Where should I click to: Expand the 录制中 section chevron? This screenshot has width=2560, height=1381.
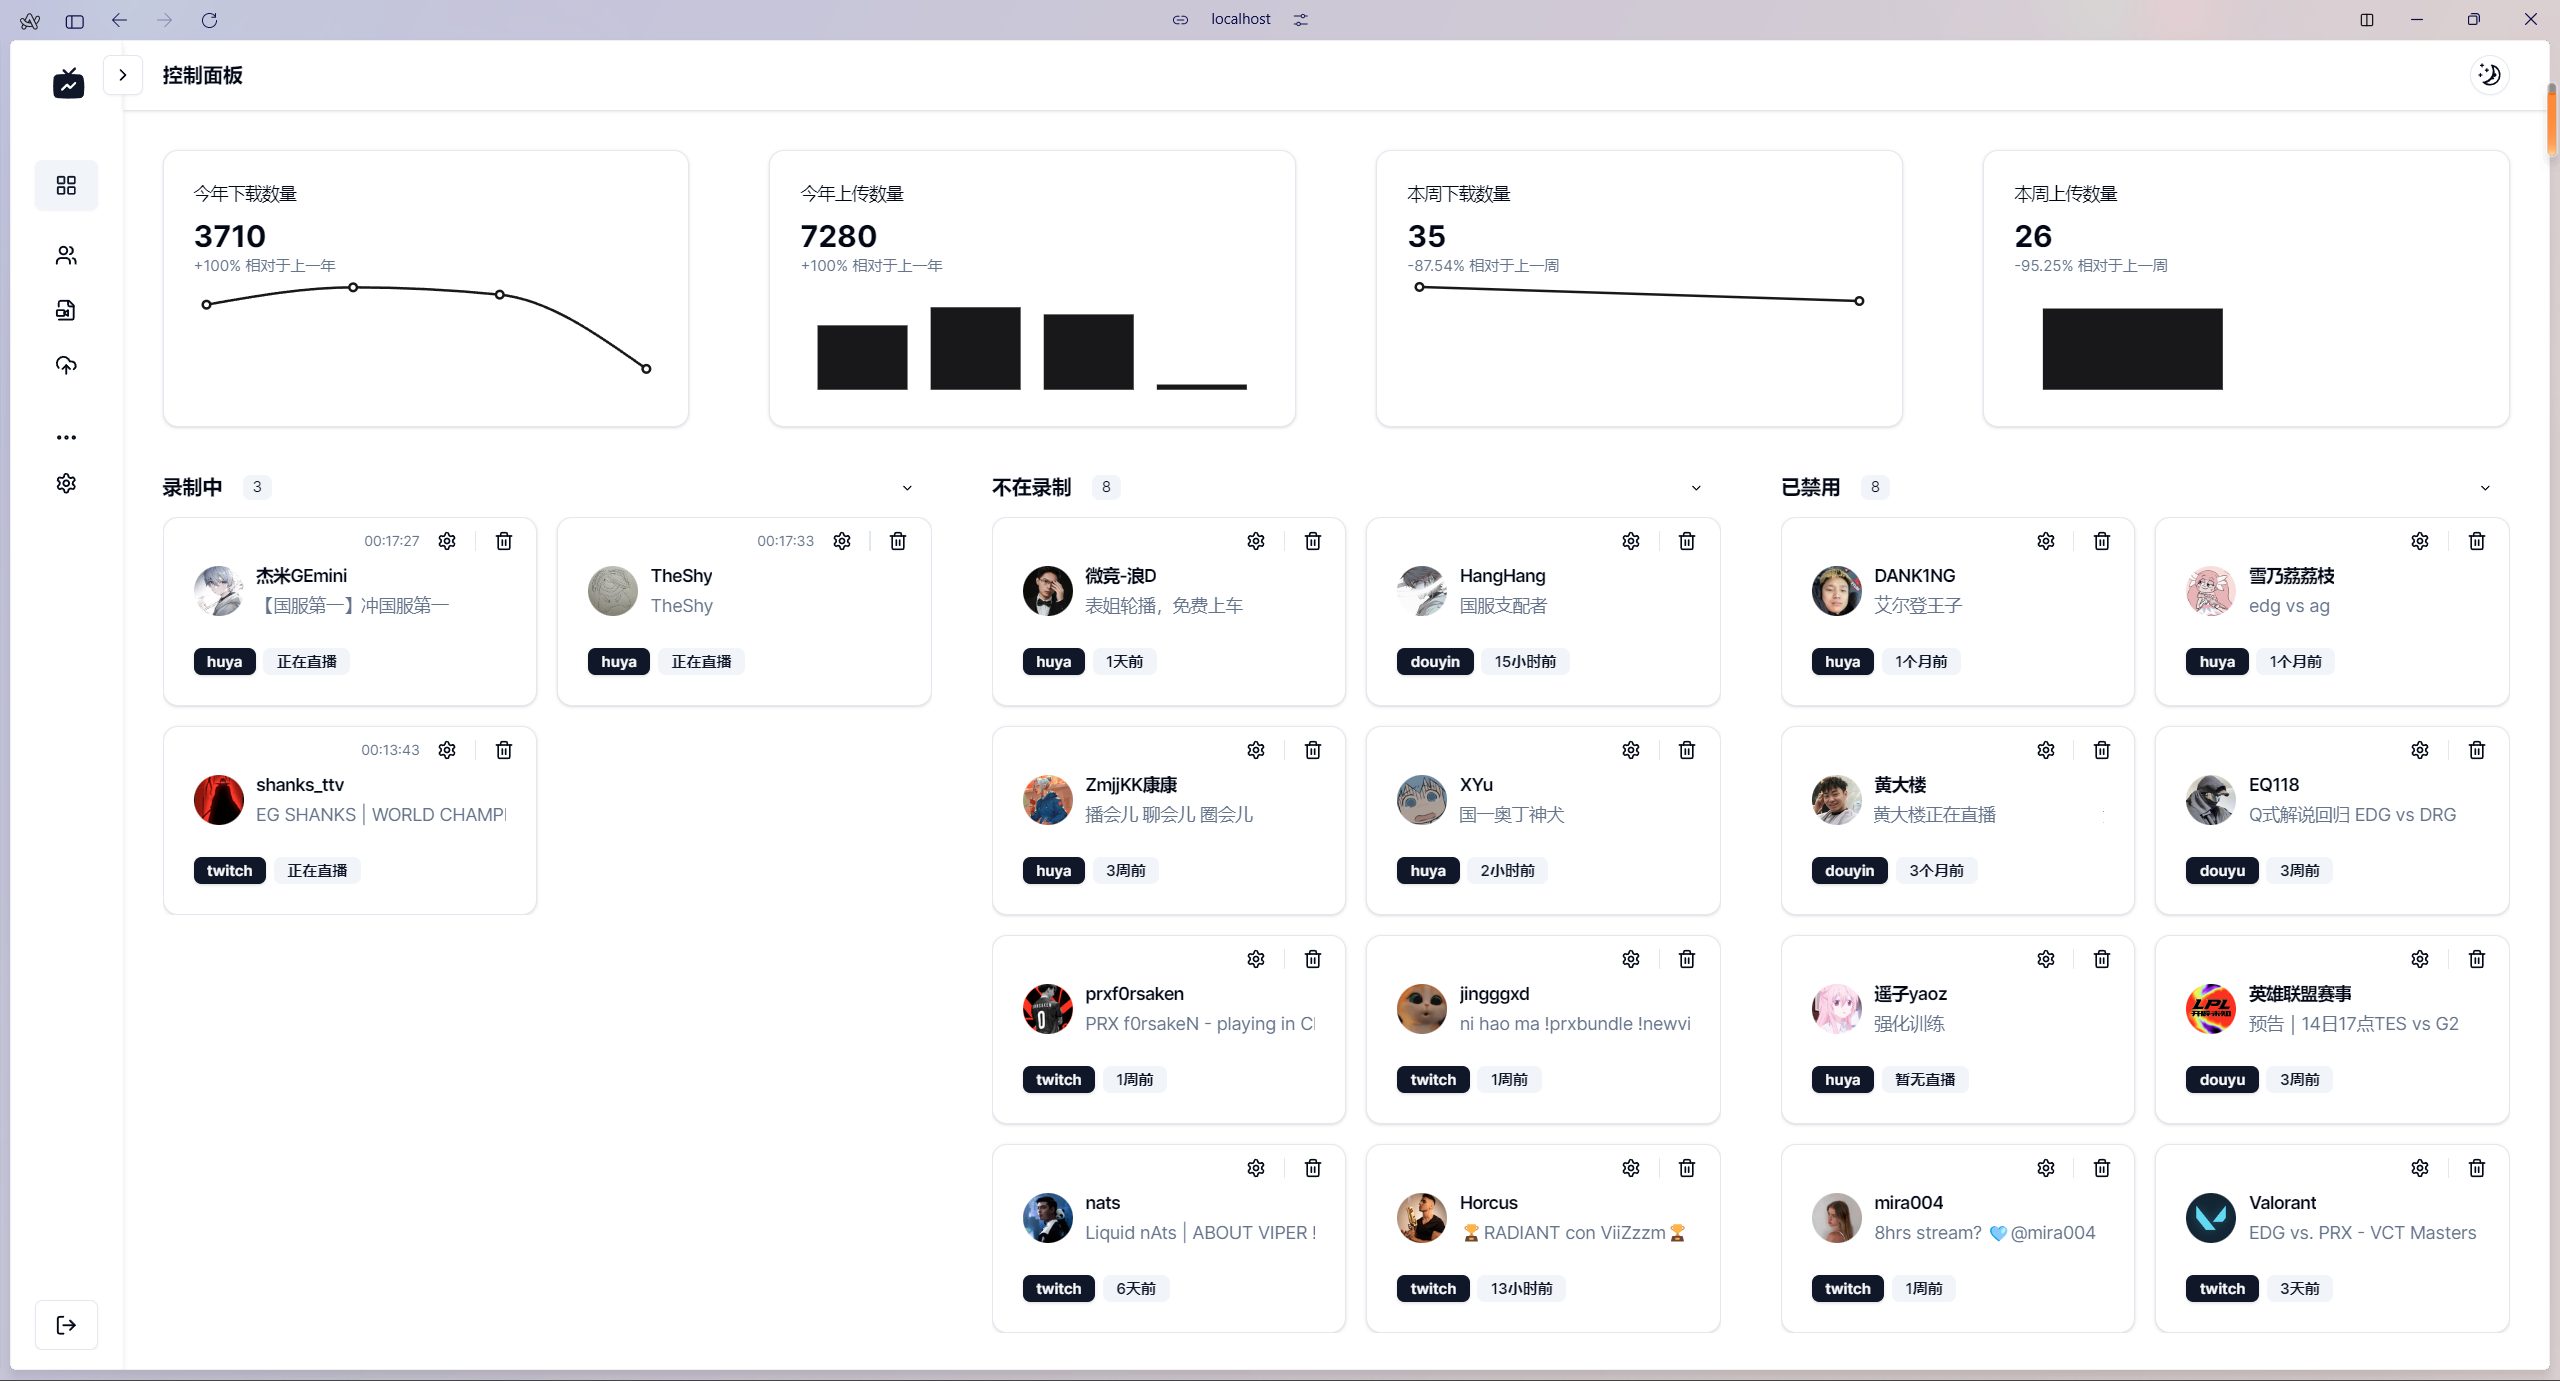click(909, 486)
